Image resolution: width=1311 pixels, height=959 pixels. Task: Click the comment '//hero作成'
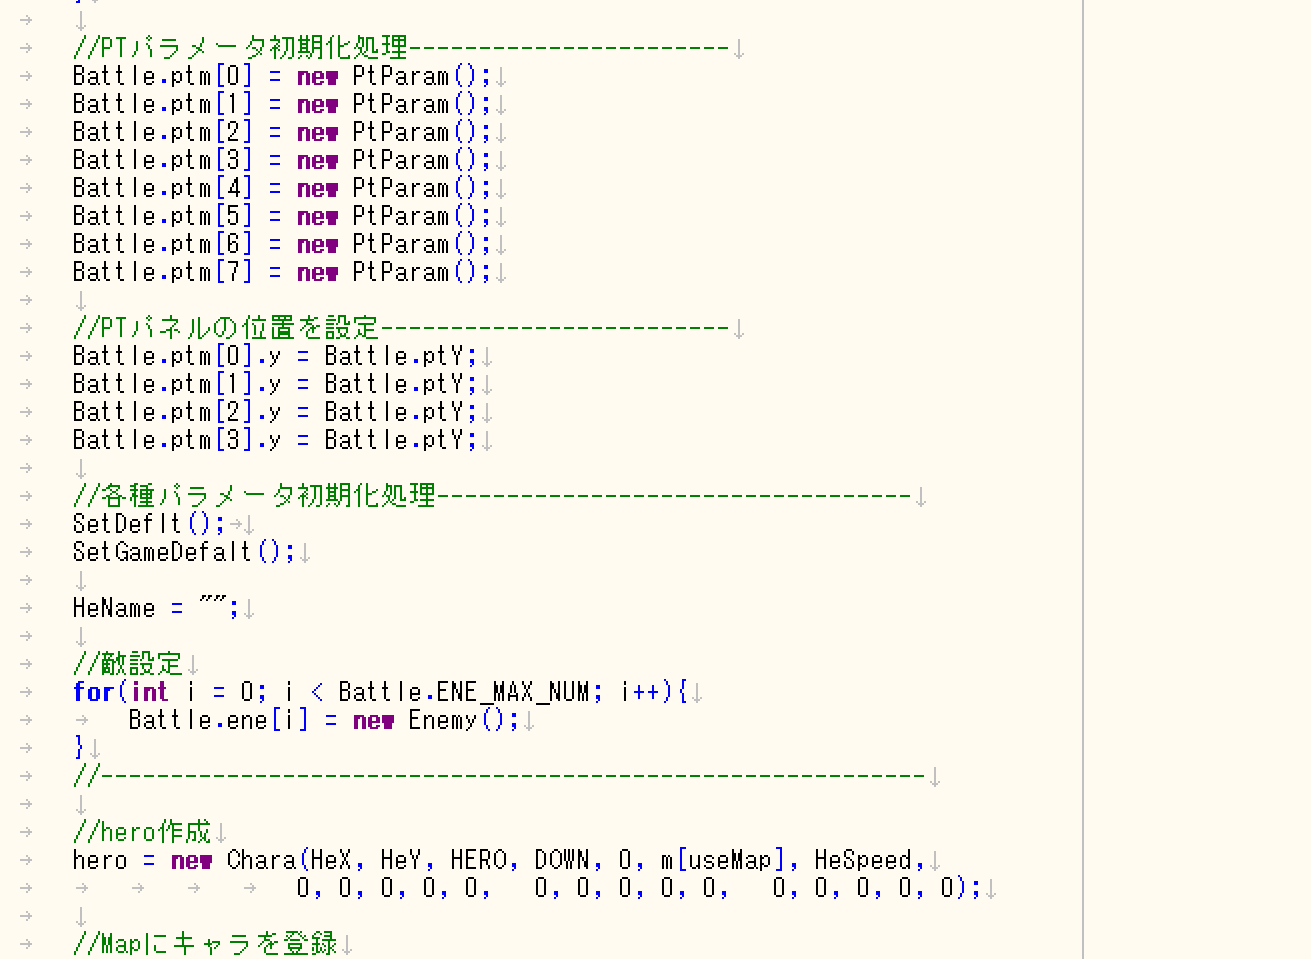(142, 832)
